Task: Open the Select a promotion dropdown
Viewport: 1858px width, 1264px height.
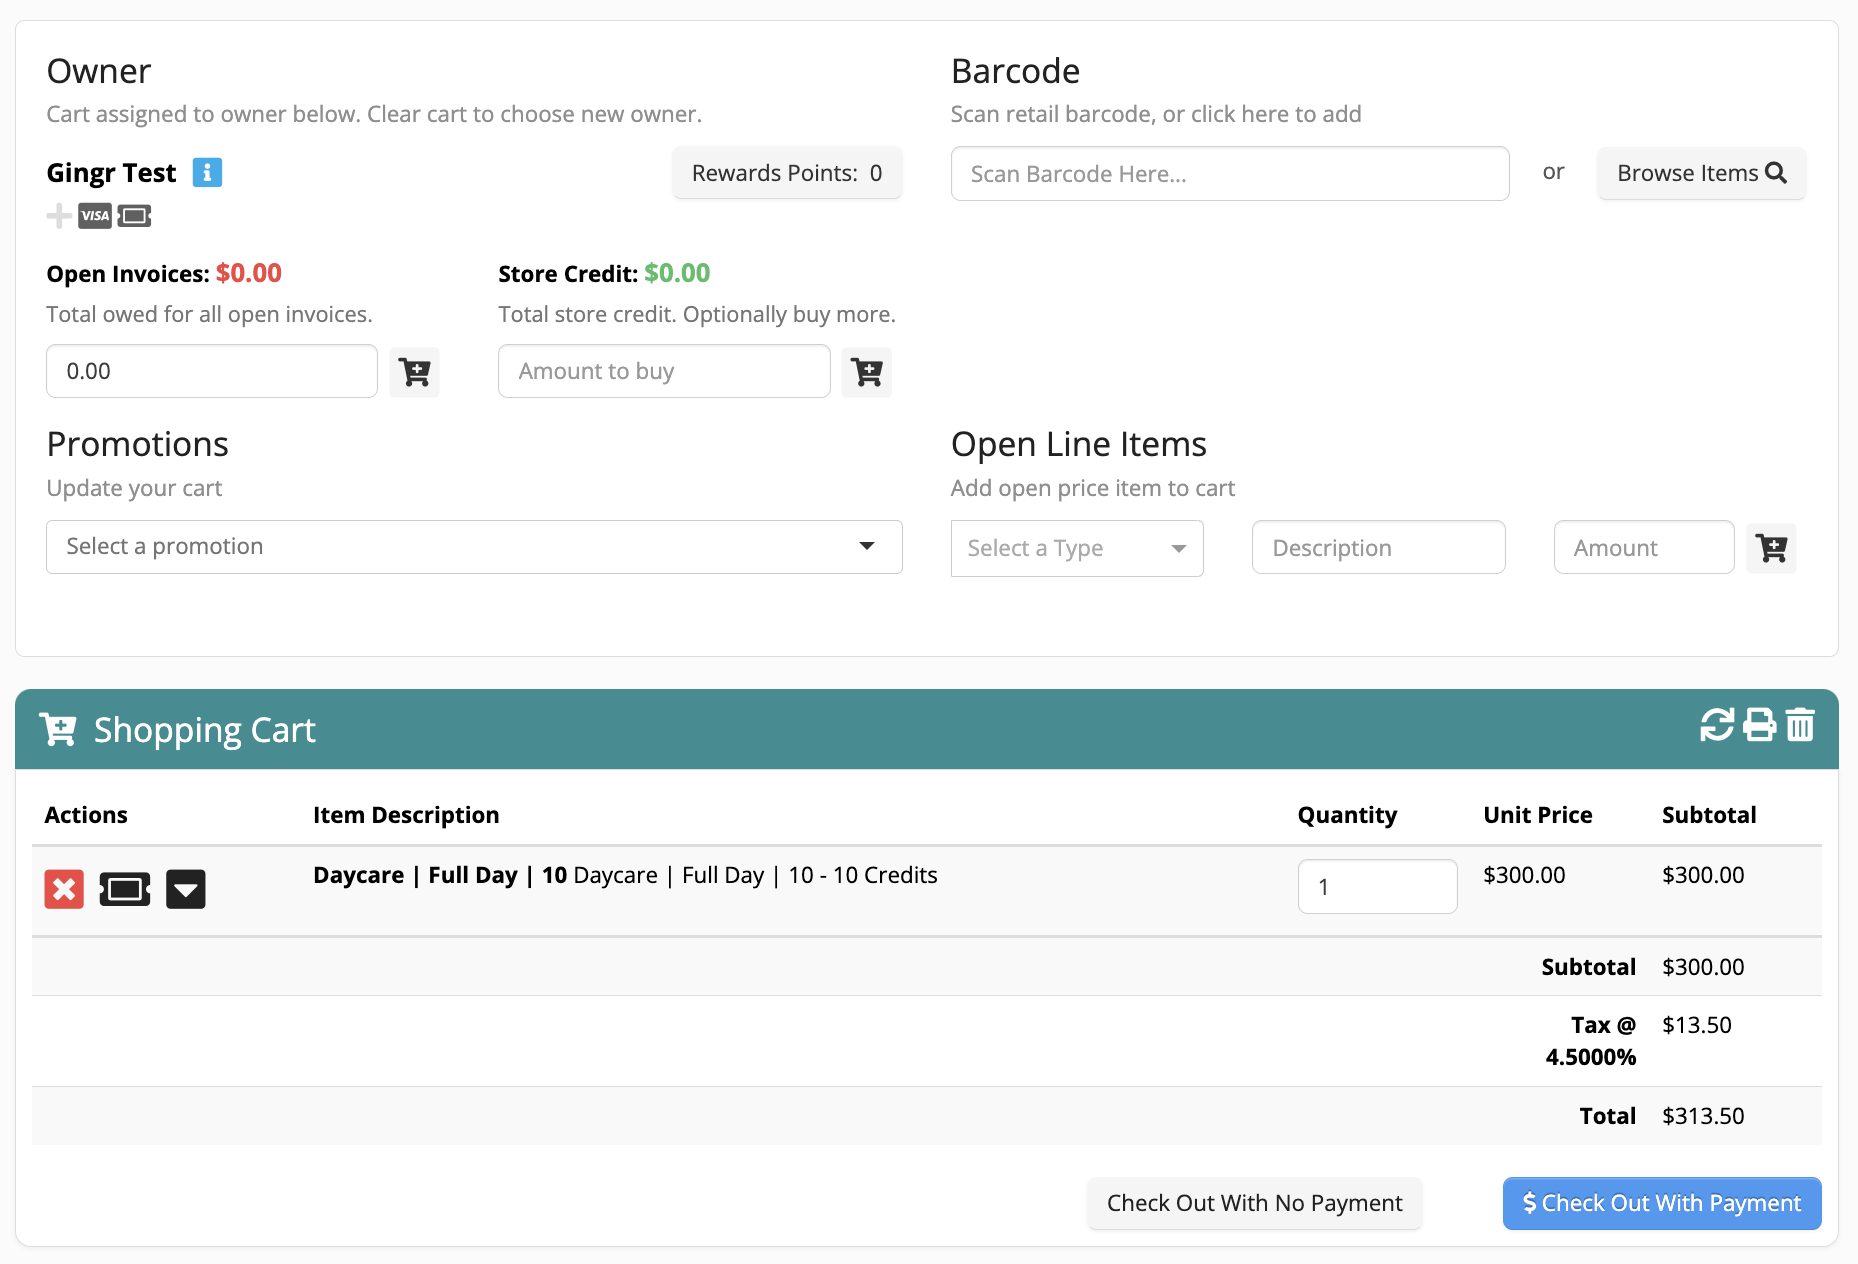Action: point(474,547)
